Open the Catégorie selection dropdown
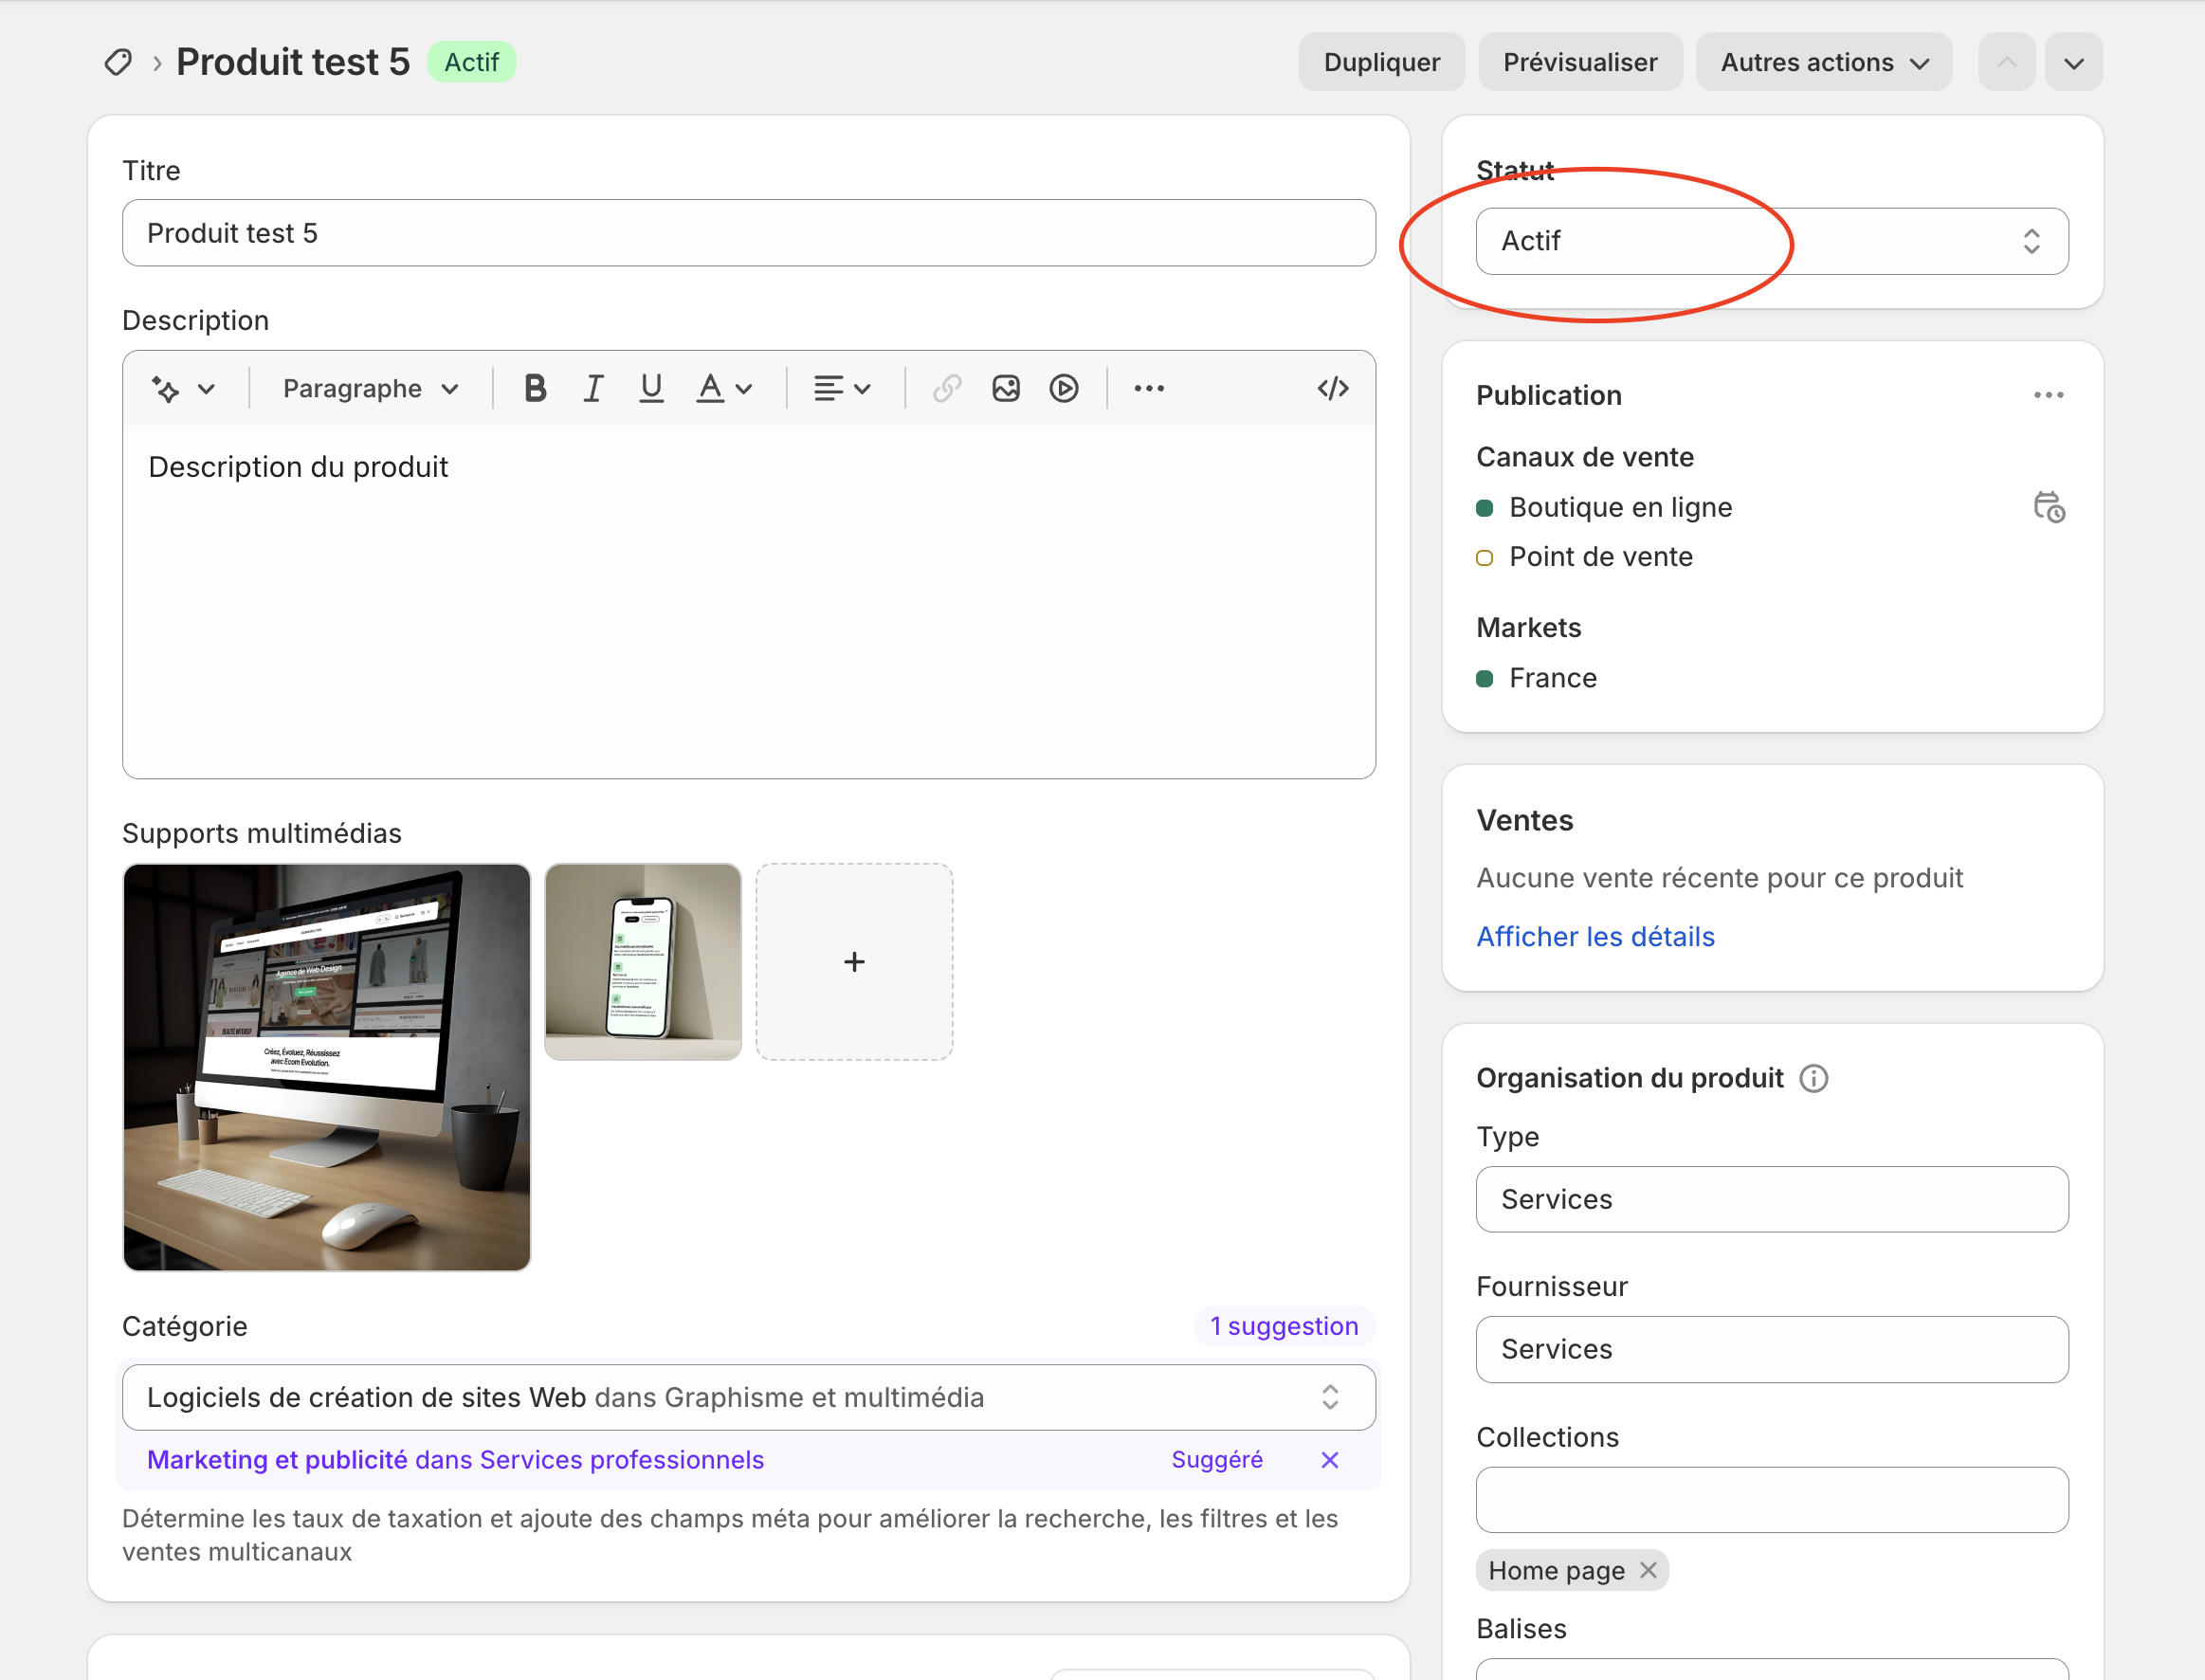 (x=748, y=1397)
